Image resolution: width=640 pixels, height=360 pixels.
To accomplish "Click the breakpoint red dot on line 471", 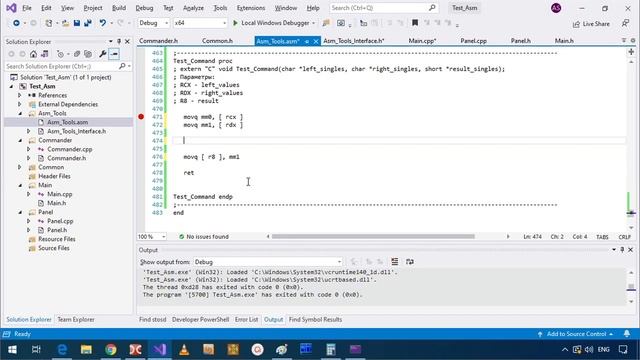I will [x=141, y=117].
